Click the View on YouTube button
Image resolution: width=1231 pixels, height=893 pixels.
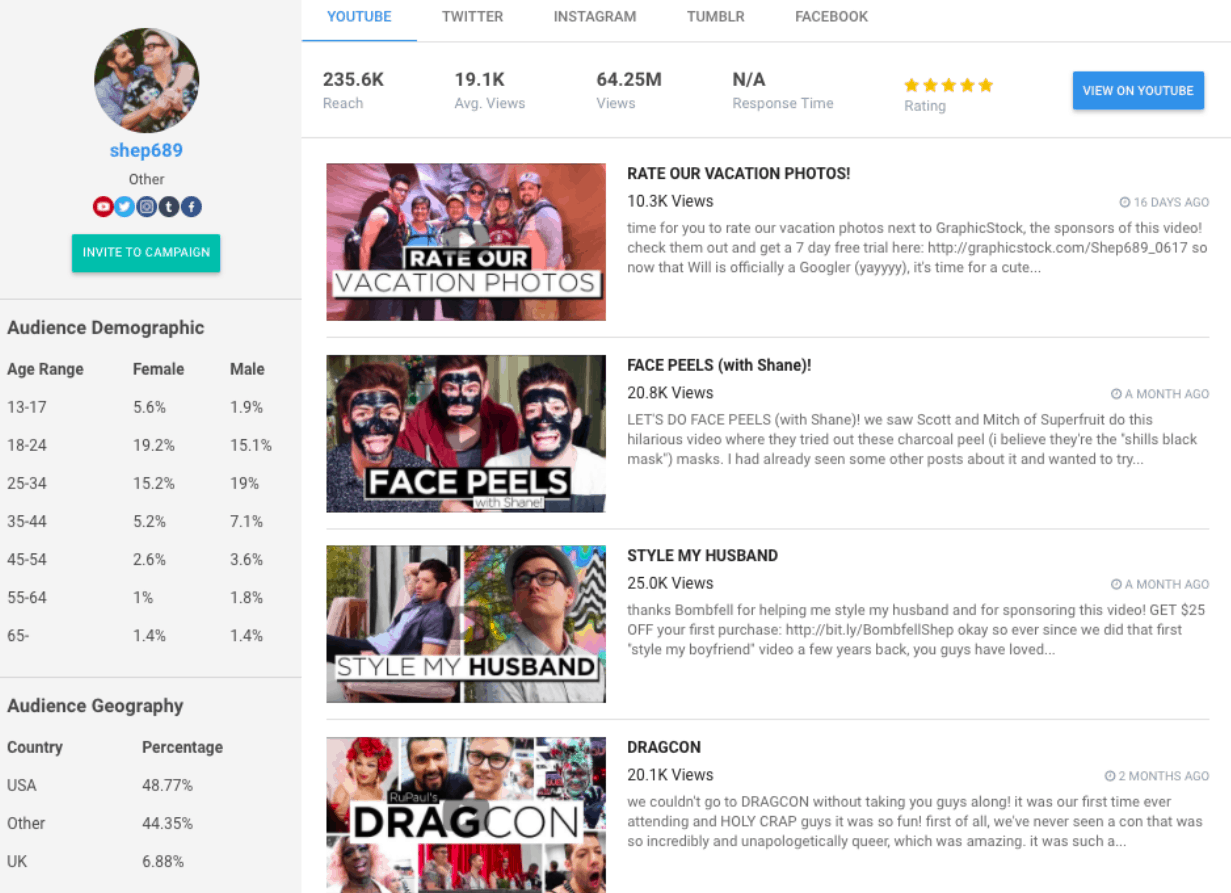pos(1138,91)
